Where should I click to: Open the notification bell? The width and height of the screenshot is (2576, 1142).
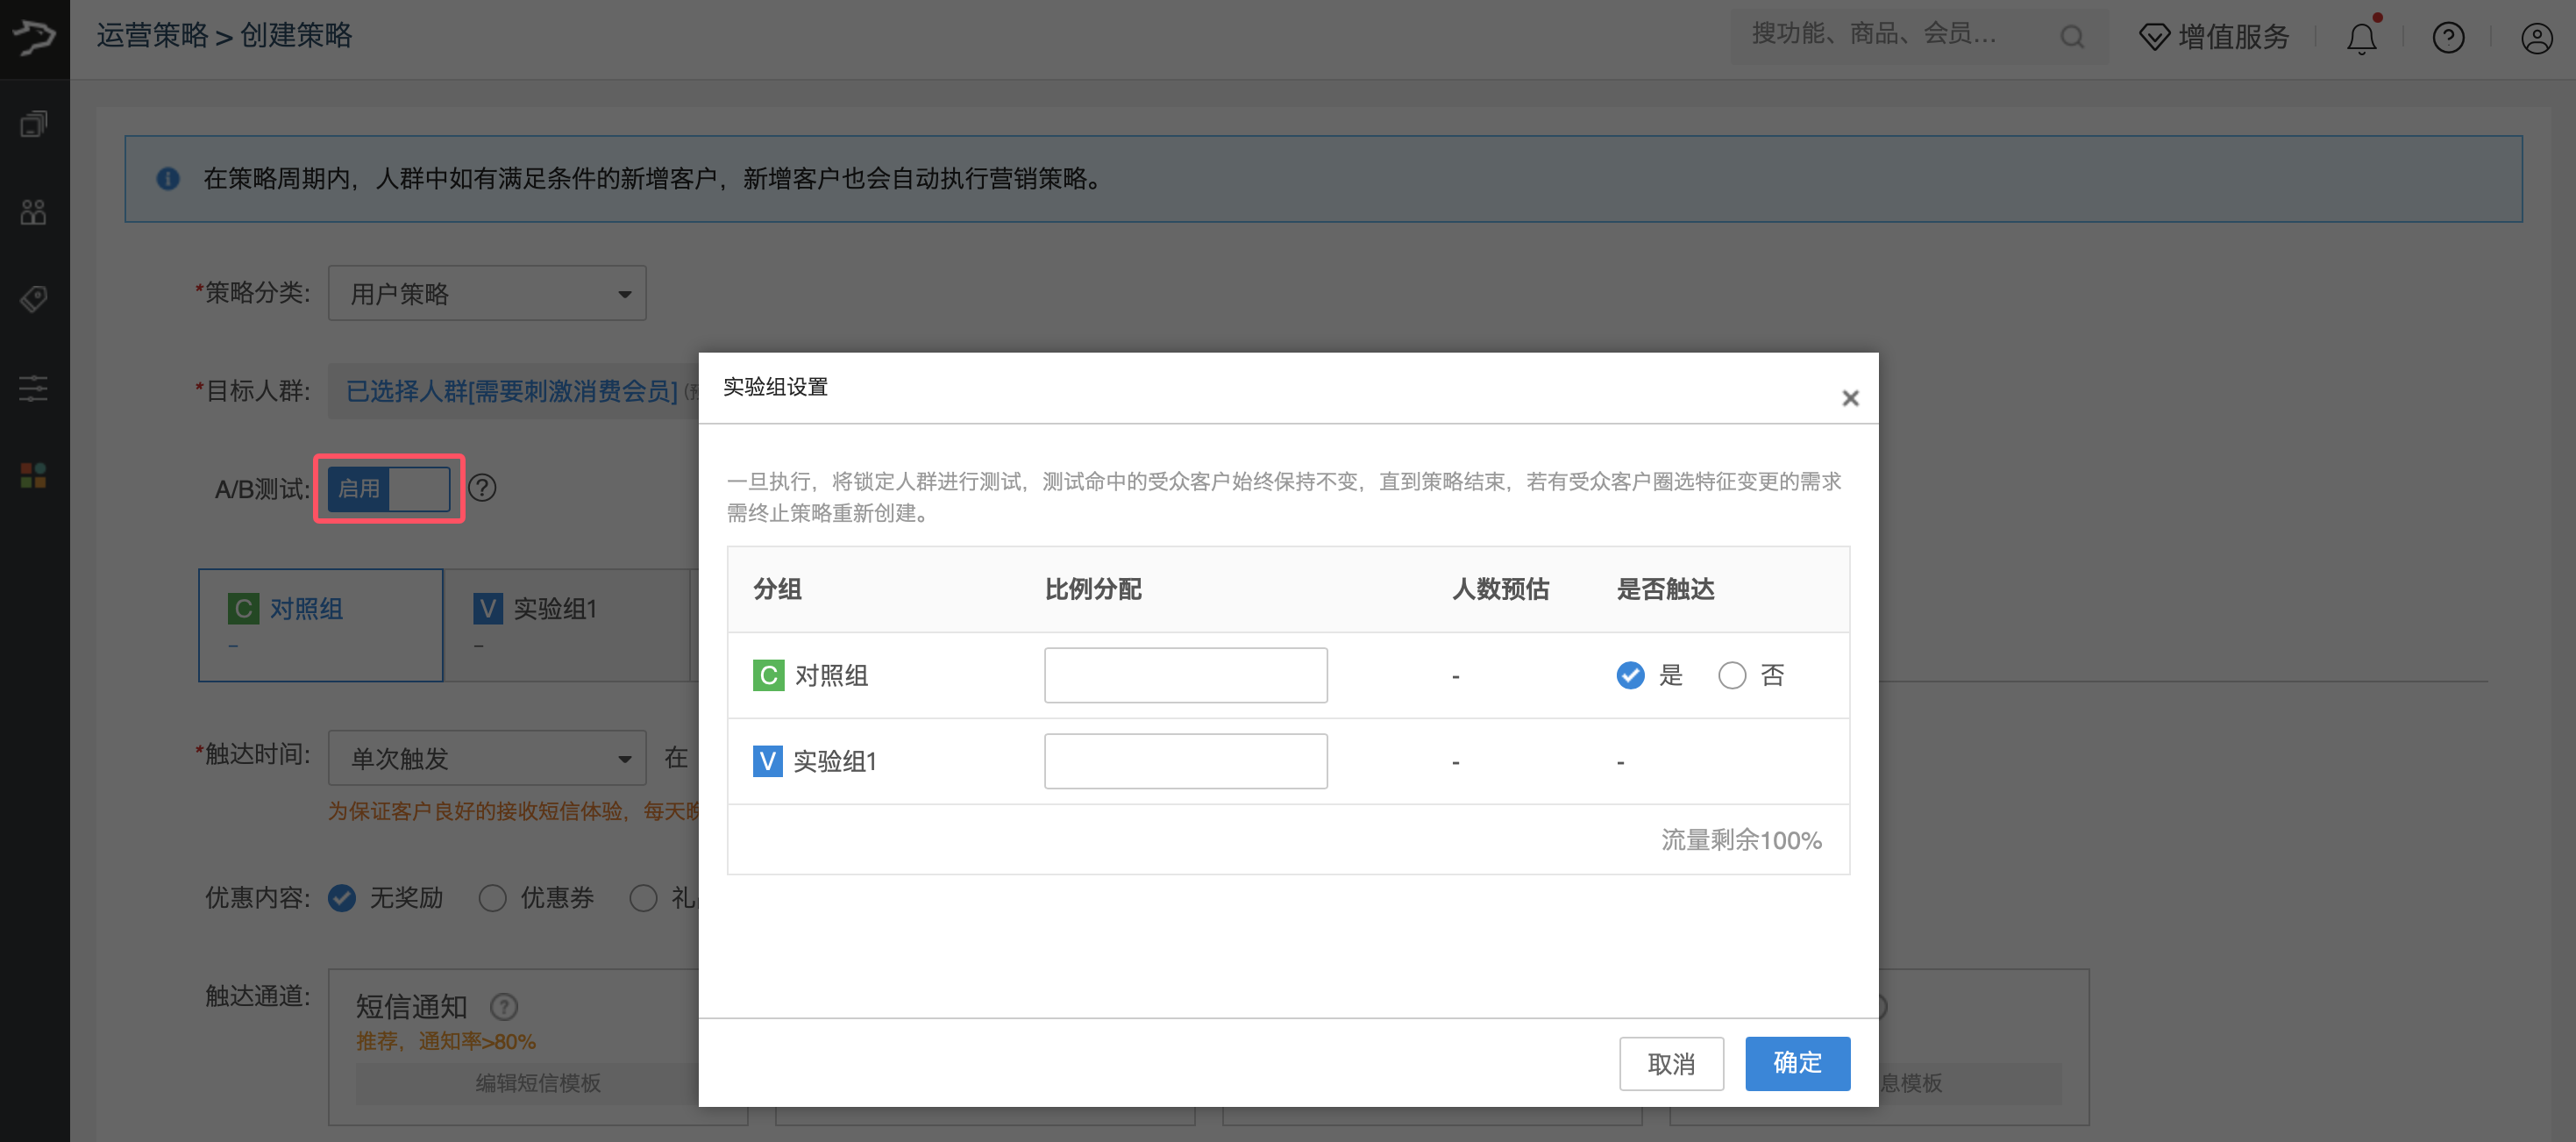[x=2361, y=38]
